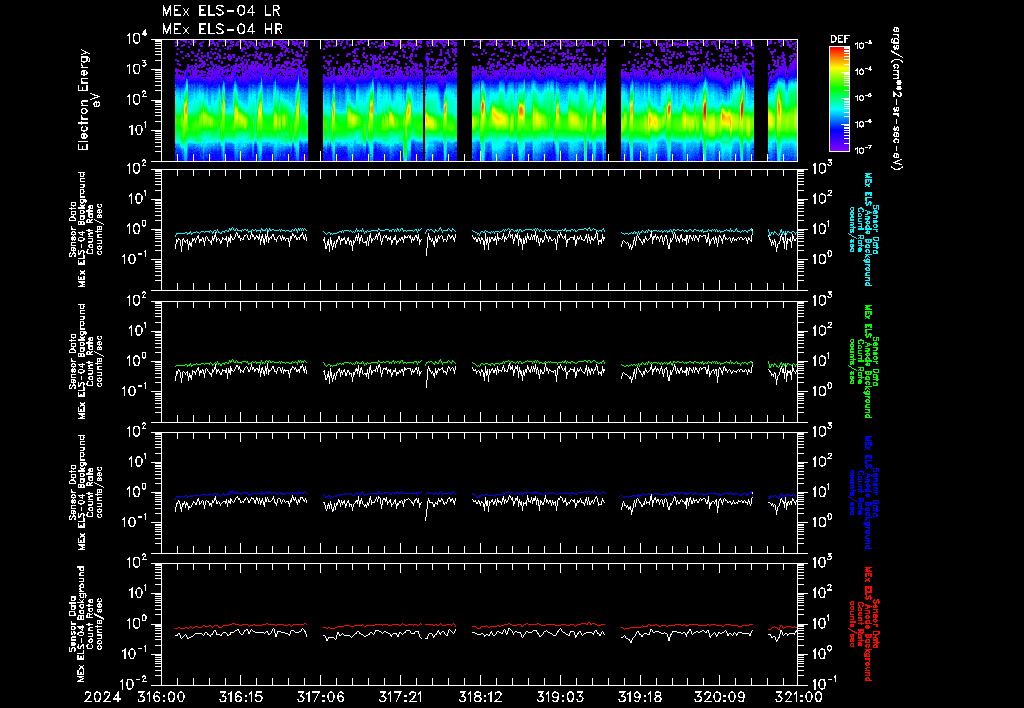Select the 321:00 end time label
Screen dimensions: 1024x708
tap(799, 697)
